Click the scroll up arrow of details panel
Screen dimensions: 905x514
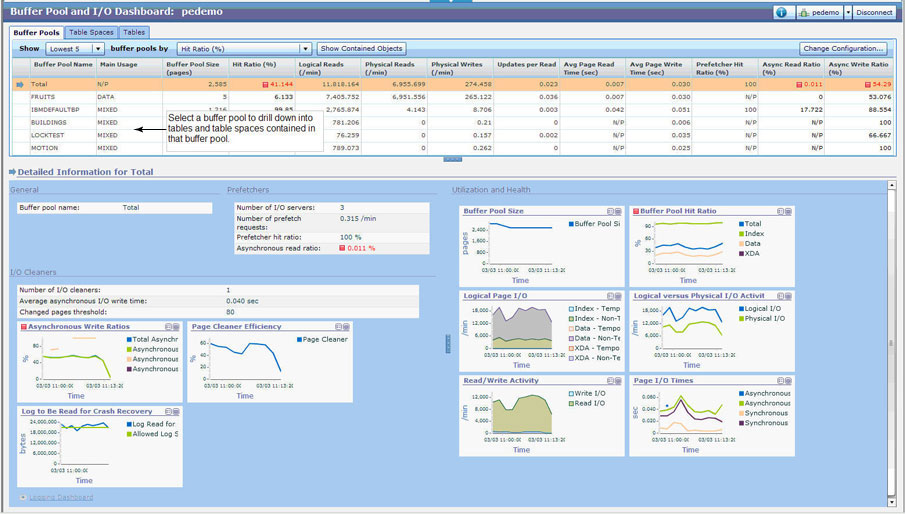pyautogui.click(x=892, y=185)
